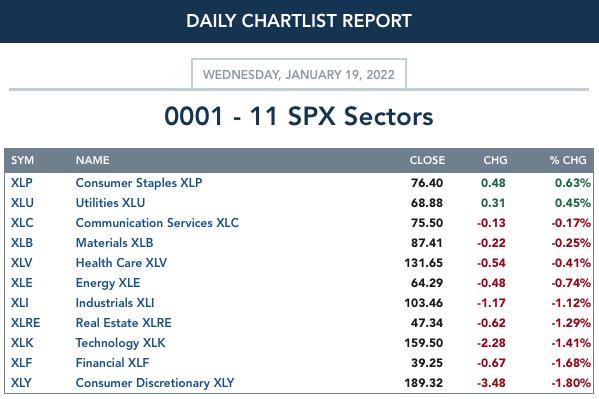Sort by CHG column header

point(495,160)
